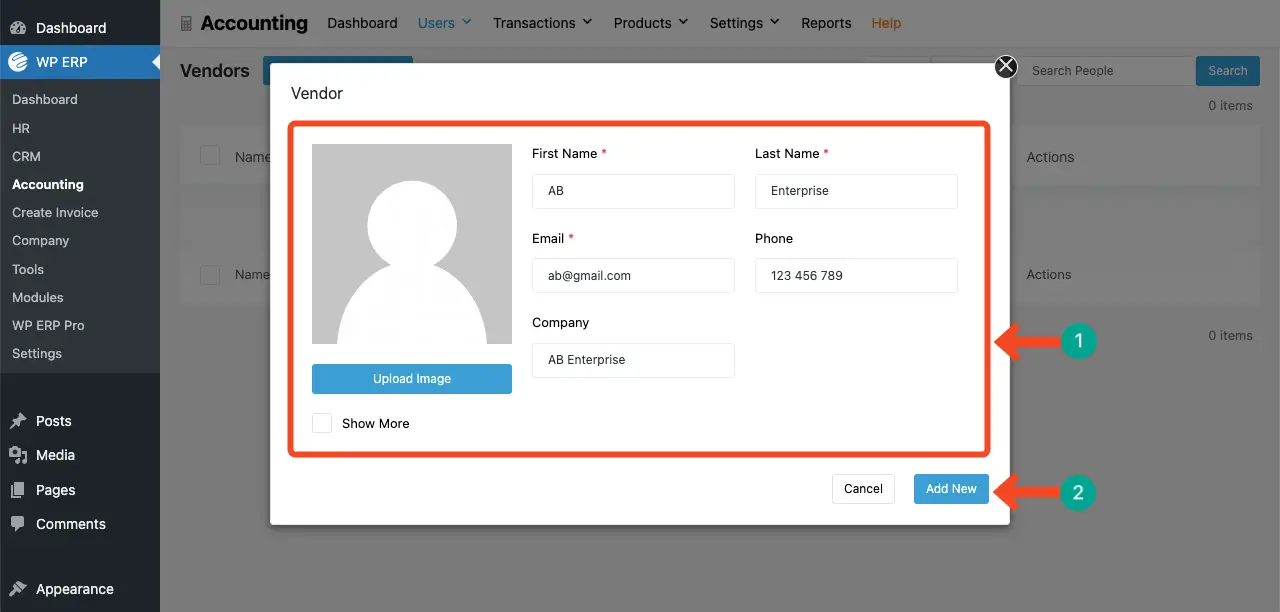Close the Vendor dialog with X icon
The image size is (1280, 612).
pyautogui.click(x=1005, y=67)
